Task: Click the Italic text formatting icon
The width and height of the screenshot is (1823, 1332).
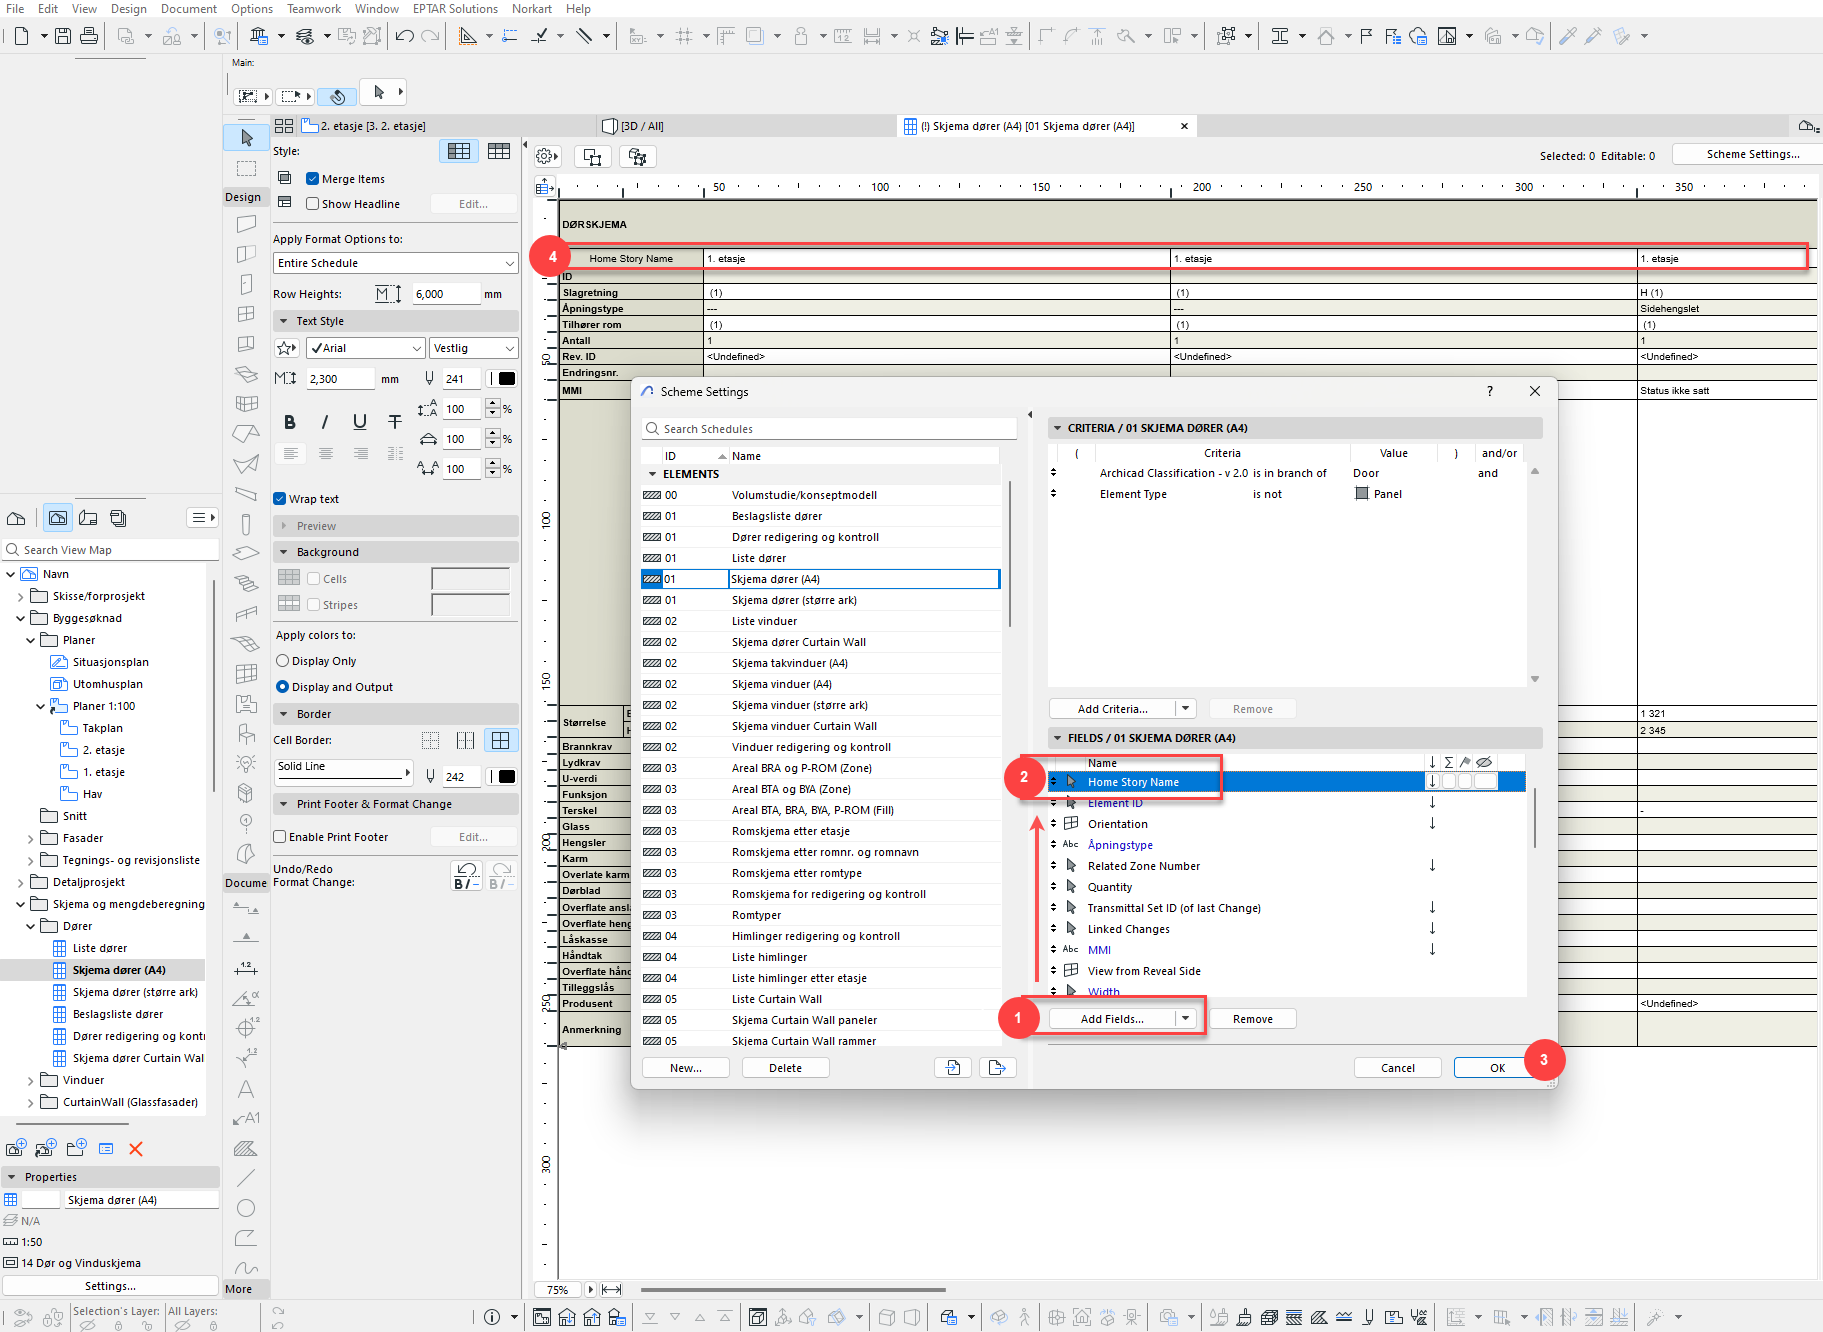Action: click(324, 422)
